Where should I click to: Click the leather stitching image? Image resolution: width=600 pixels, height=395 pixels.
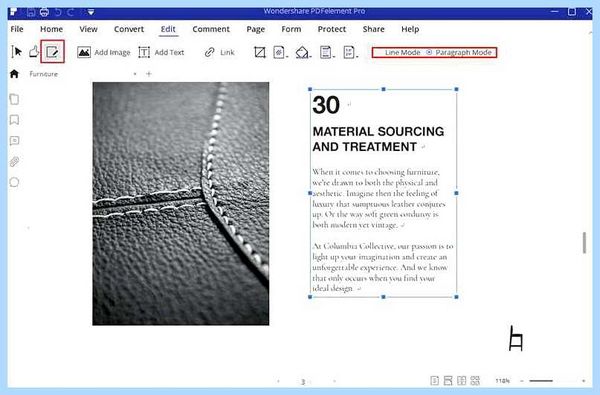tap(181, 204)
